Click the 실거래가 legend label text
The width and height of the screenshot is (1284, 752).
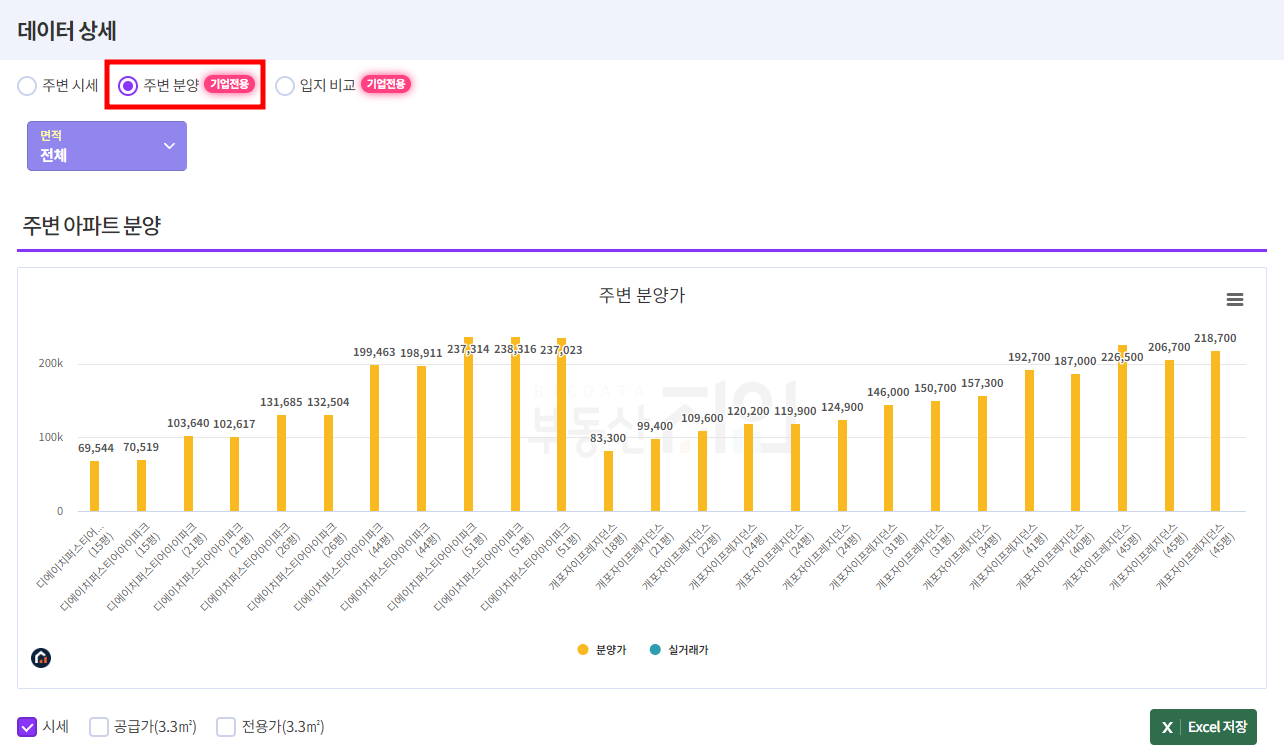(688, 650)
